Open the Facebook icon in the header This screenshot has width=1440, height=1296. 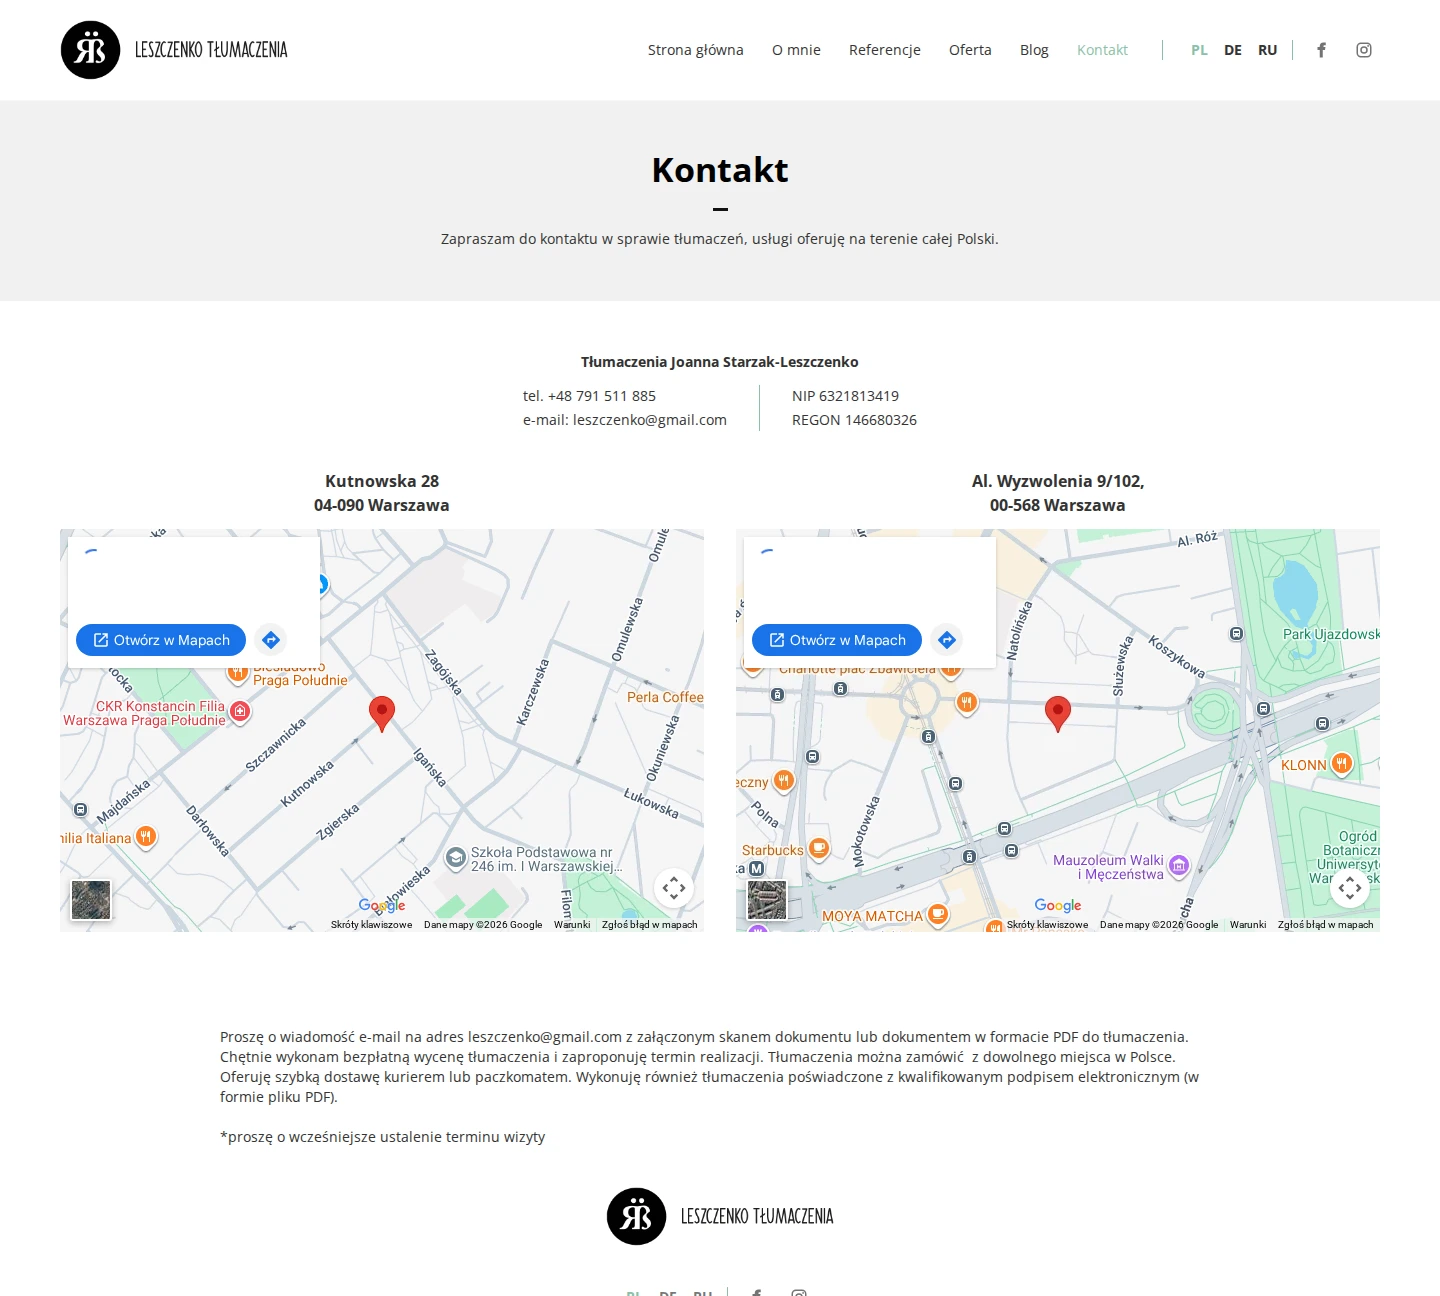1321,50
